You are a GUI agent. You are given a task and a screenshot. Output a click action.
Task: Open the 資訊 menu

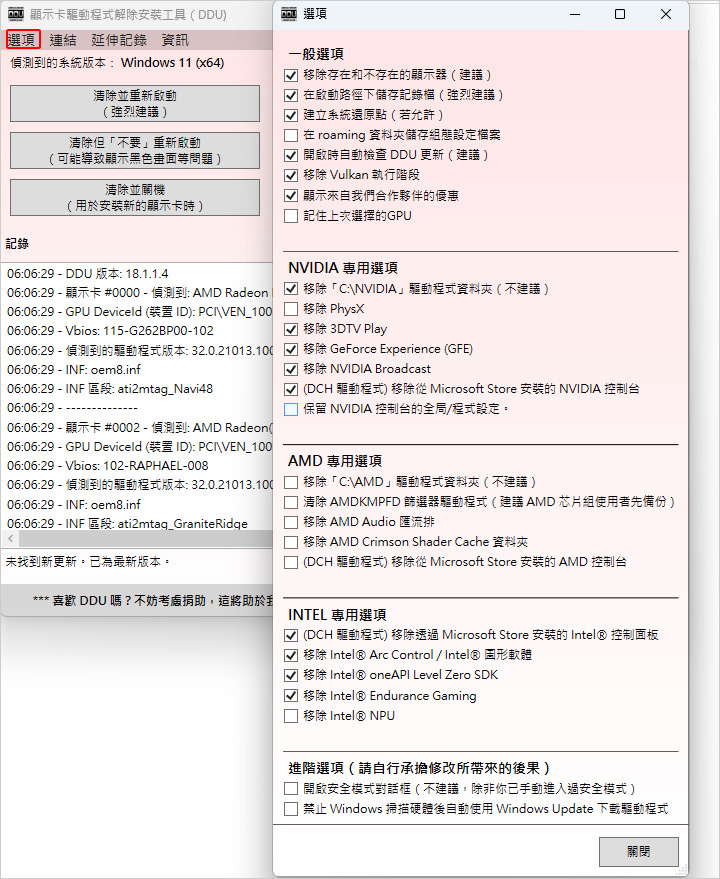tap(175, 40)
